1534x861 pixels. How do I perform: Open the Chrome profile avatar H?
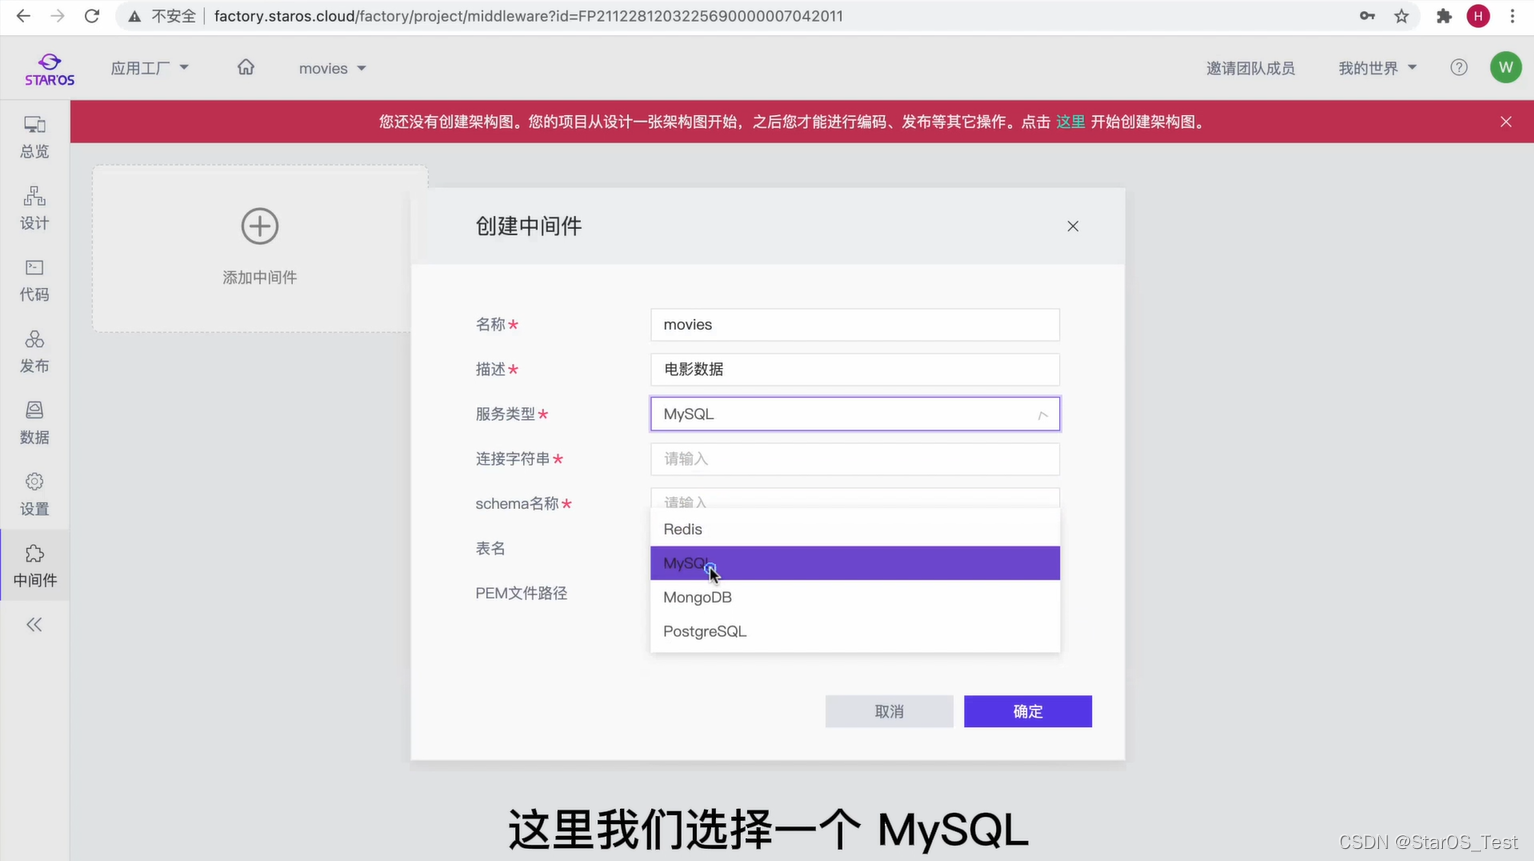coord(1478,16)
